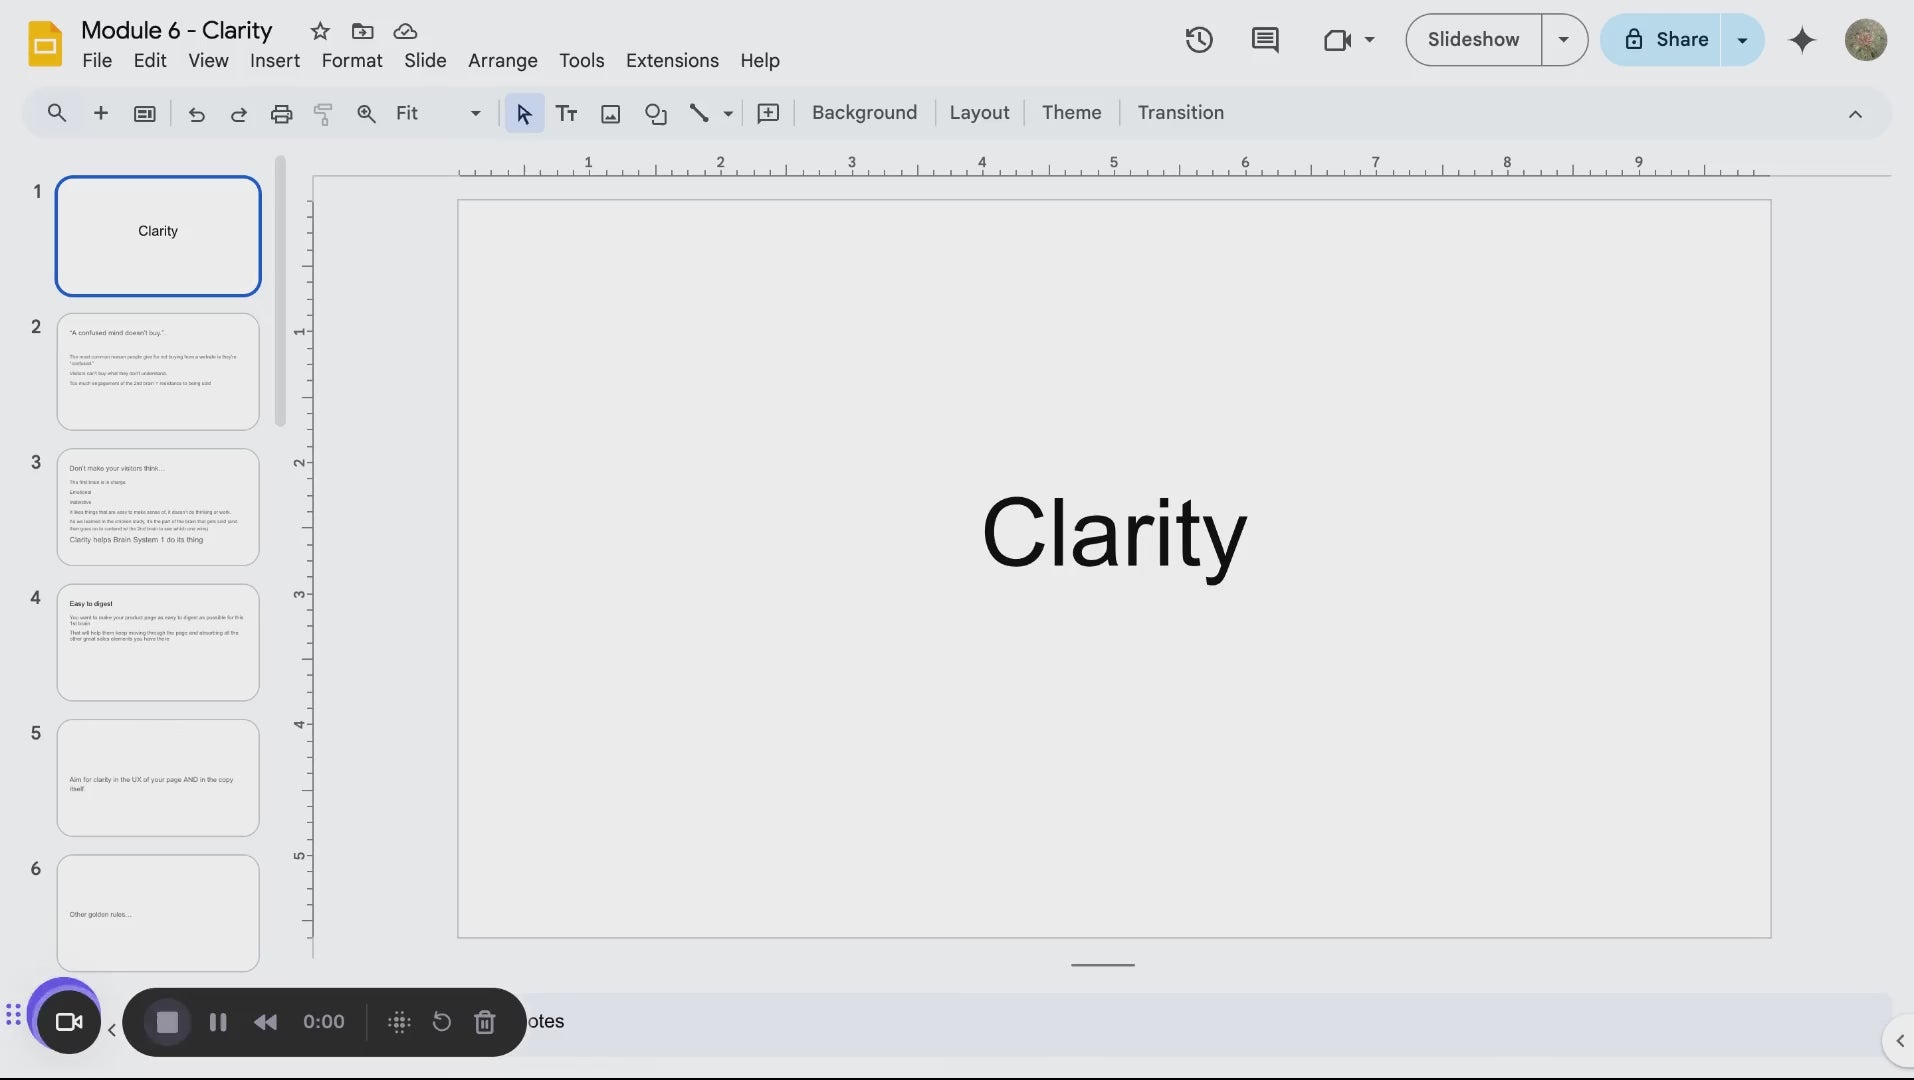1914x1080 pixels.
Task: Click the Print icon
Action: pyautogui.click(x=281, y=113)
